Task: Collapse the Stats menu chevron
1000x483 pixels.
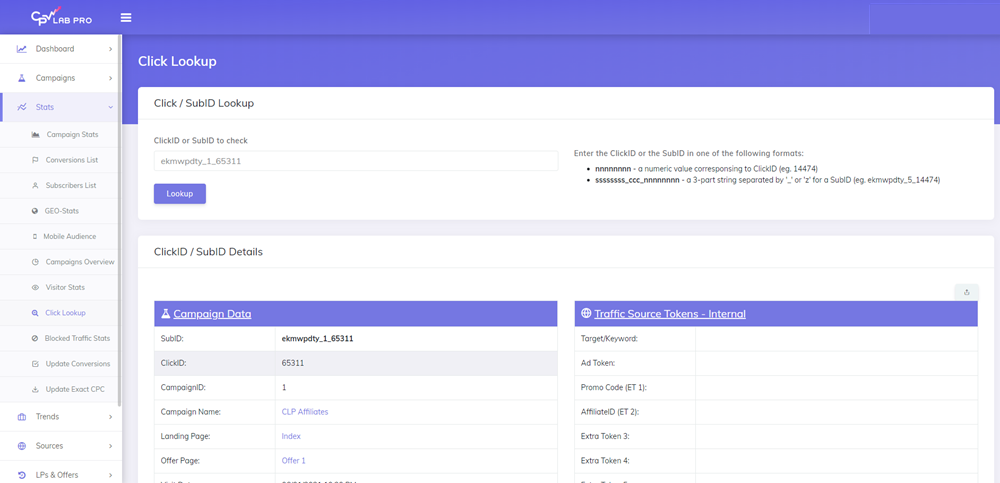Action: pos(110,107)
